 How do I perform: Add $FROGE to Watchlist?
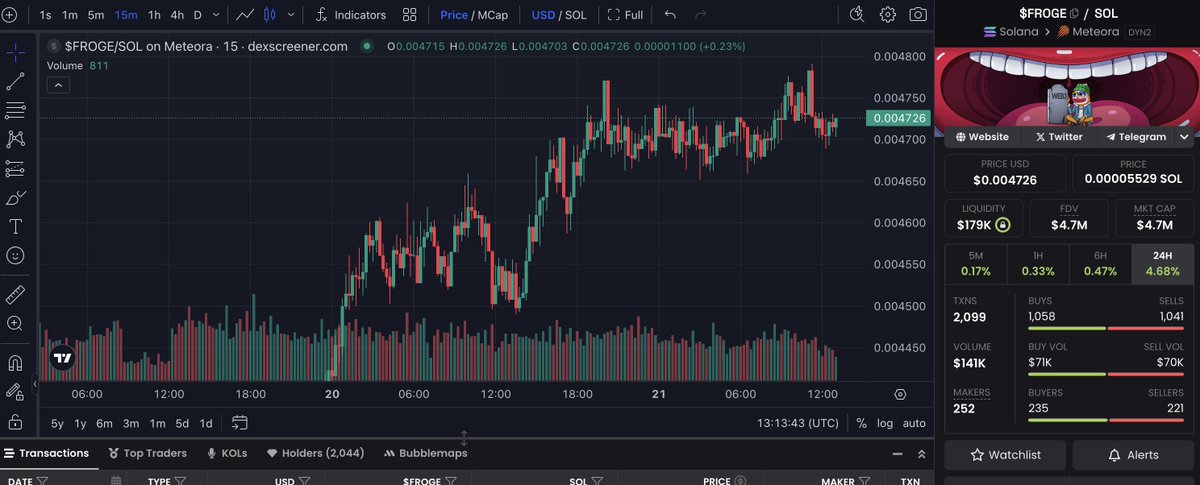coord(1005,455)
